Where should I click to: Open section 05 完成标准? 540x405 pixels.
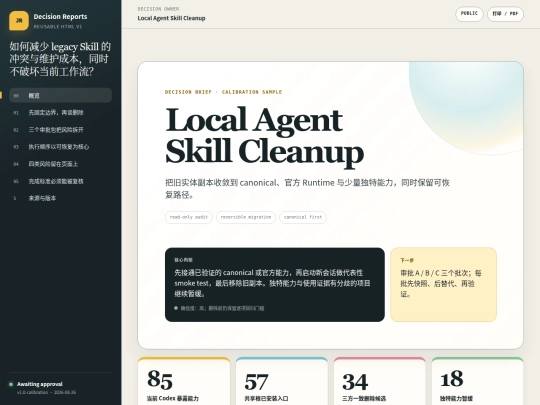[x=61, y=181]
